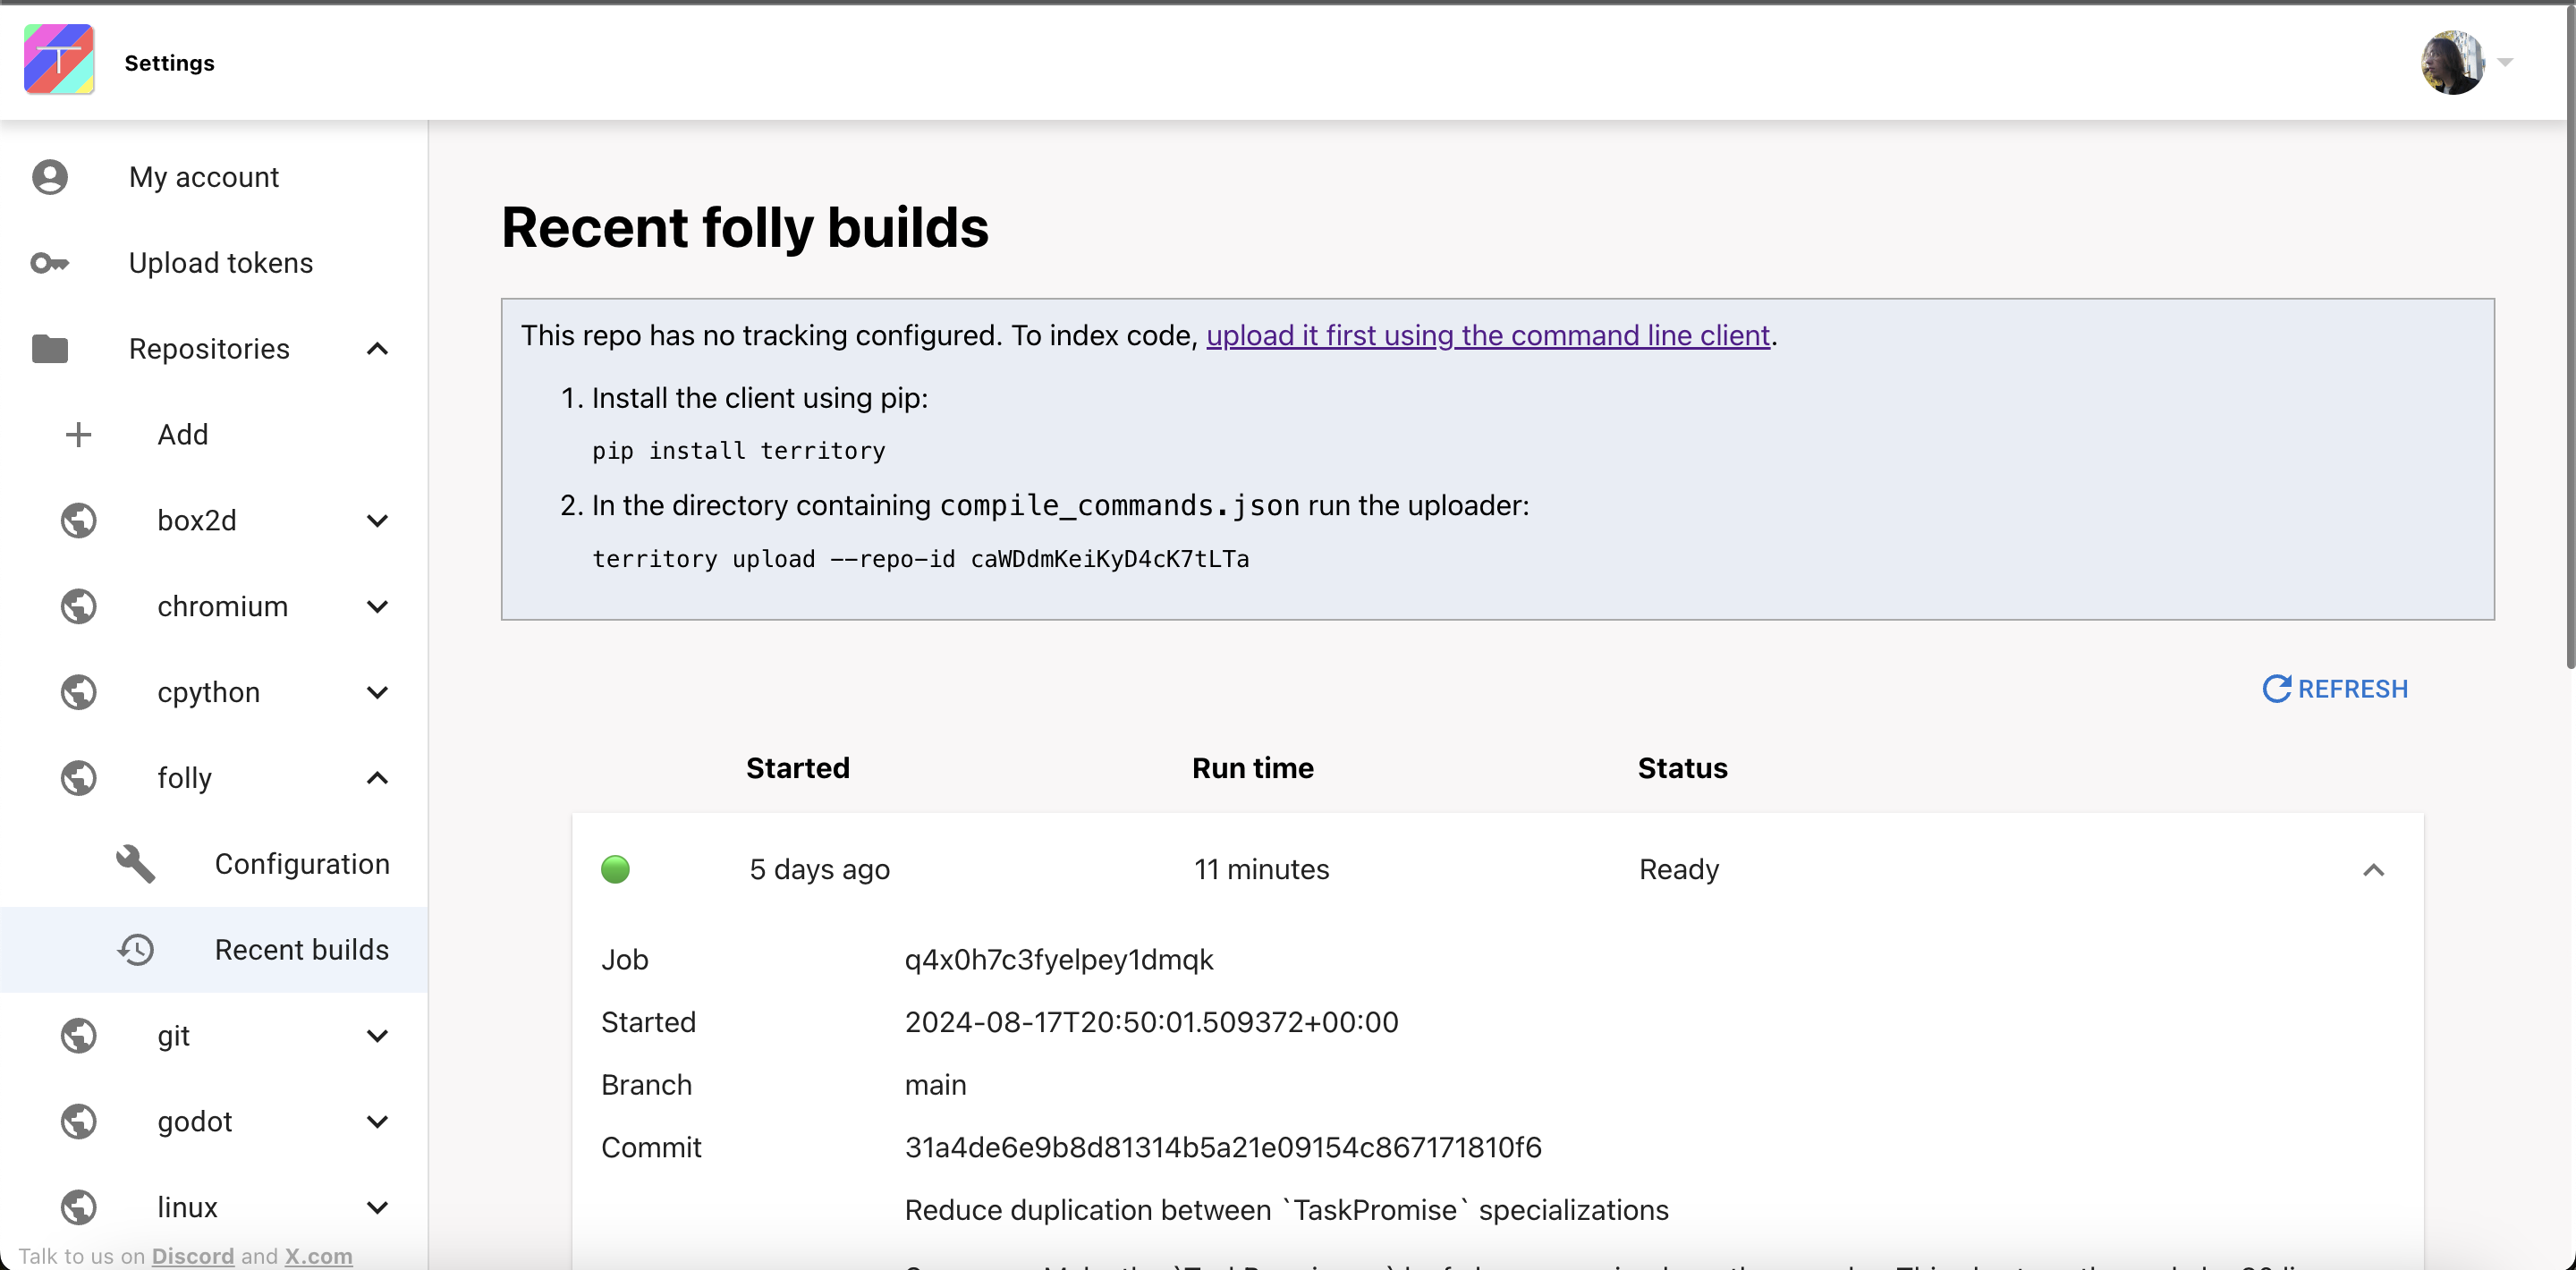Viewport: 2576px width, 1270px height.
Task: Select the Repositories section label
Action: 209,349
